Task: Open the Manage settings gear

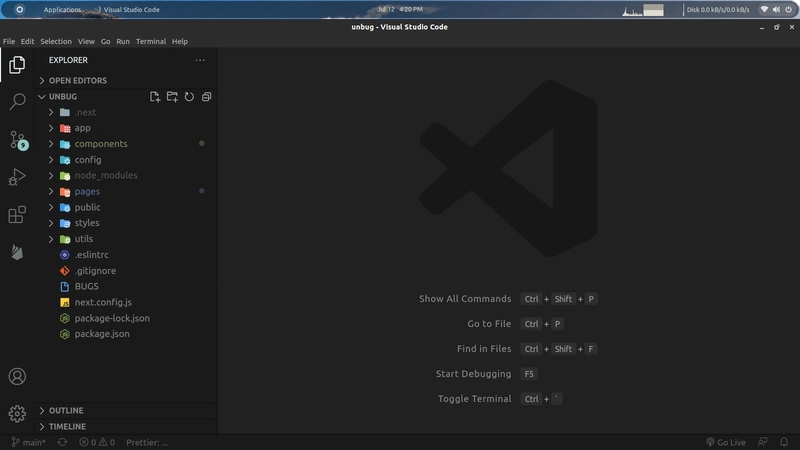Action: point(17,414)
